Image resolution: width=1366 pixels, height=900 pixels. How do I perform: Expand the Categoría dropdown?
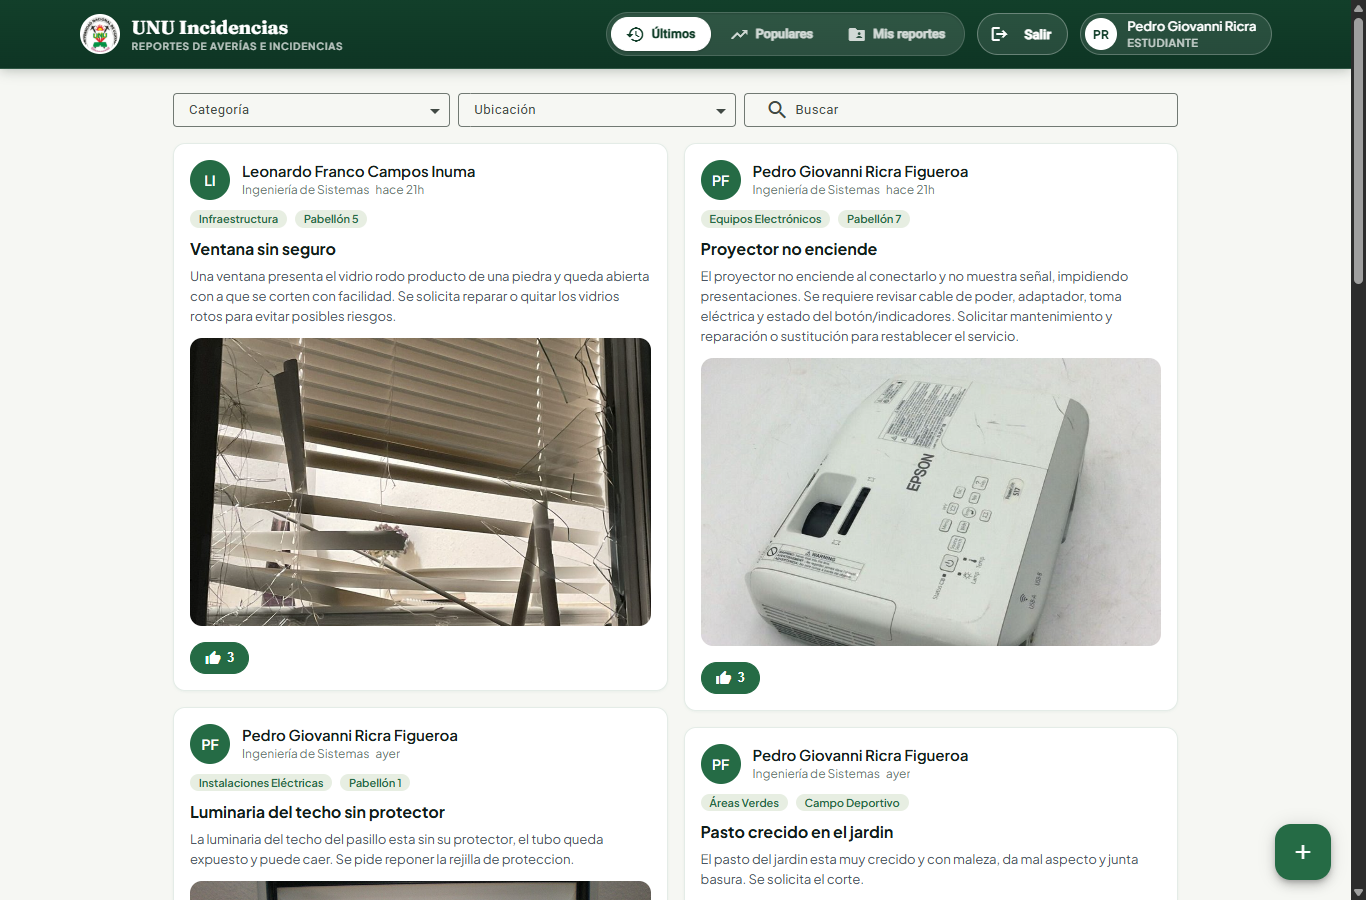(x=311, y=110)
